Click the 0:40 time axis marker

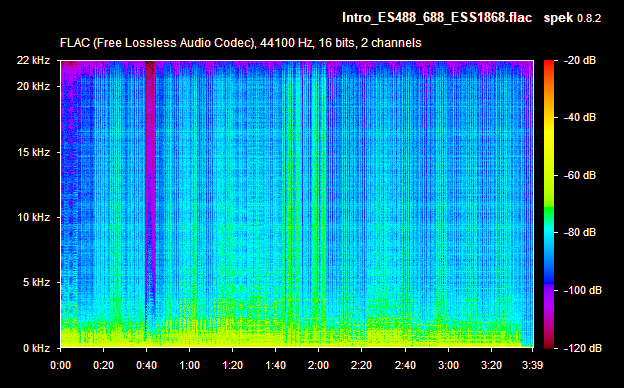point(146,365)
